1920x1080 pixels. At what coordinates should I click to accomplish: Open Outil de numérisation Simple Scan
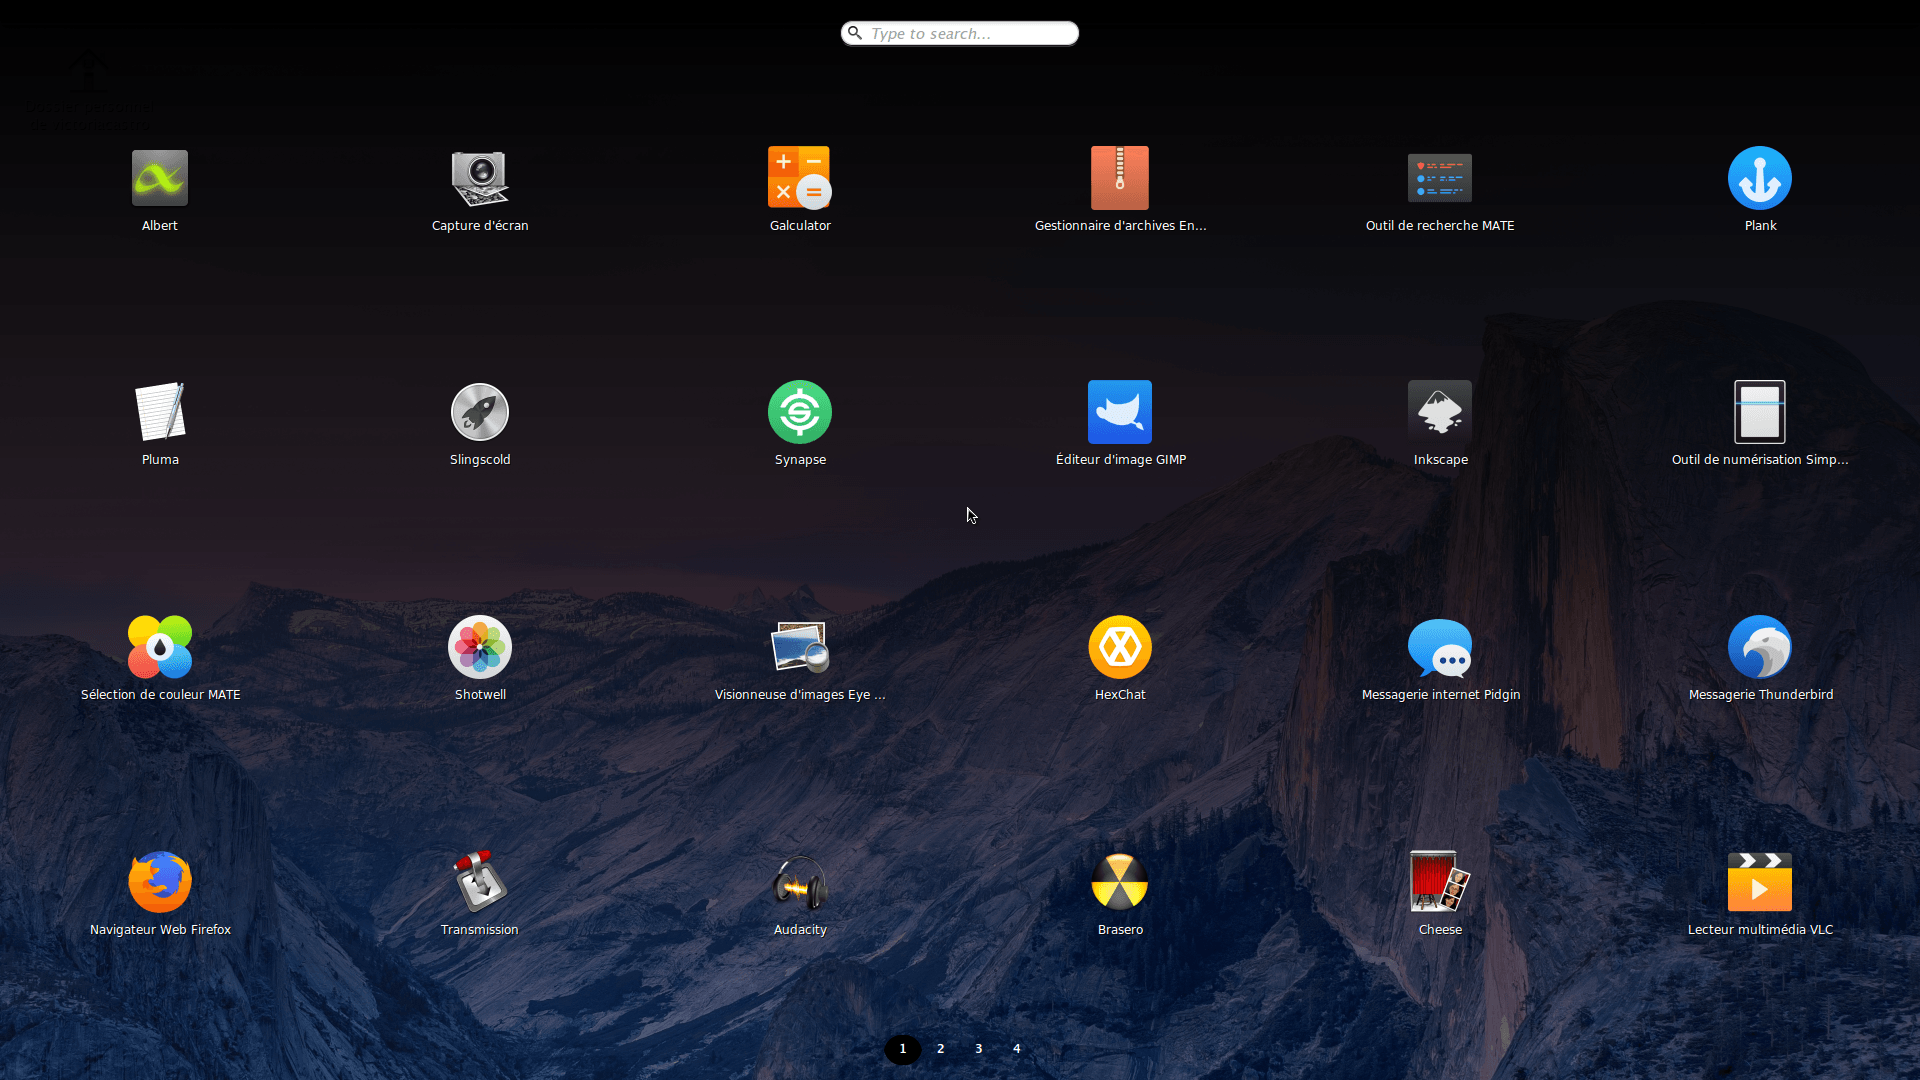pyautogui.click(x=1760, y=412)
